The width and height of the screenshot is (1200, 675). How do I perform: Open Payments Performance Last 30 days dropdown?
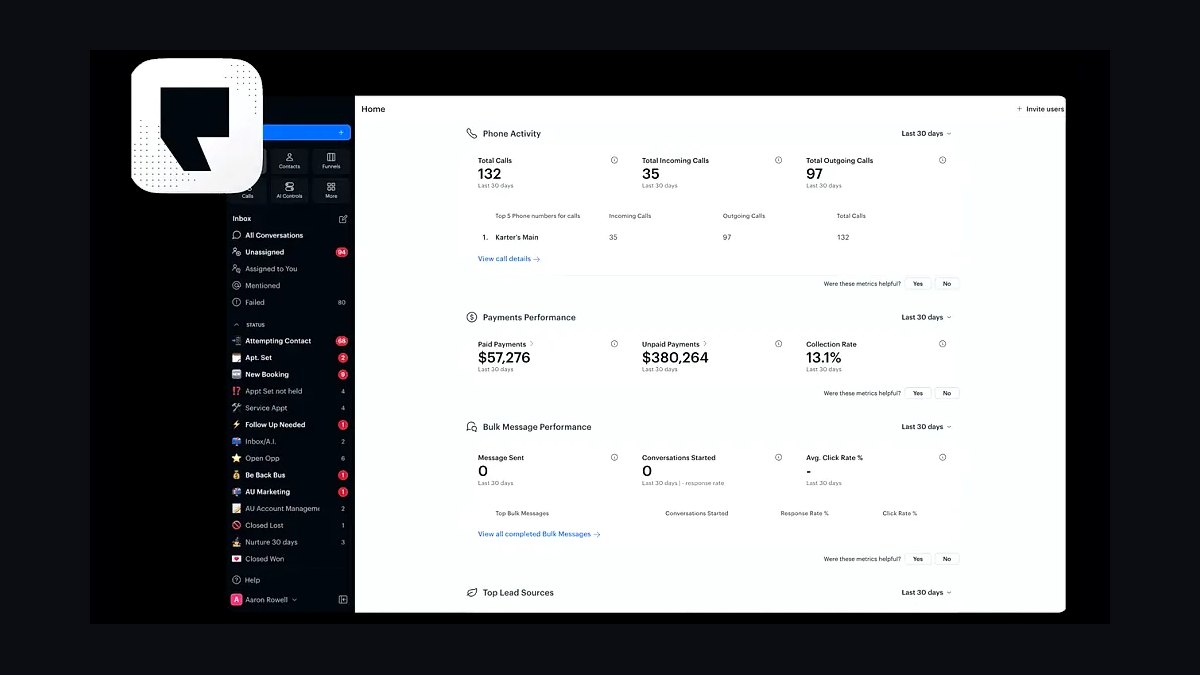(926, 317)
